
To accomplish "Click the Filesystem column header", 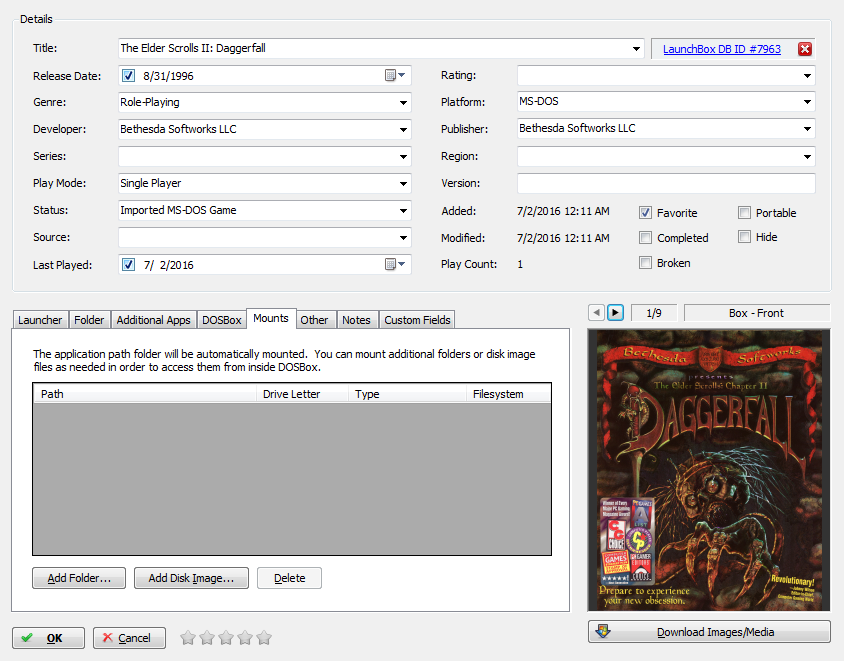I will 508,393.
